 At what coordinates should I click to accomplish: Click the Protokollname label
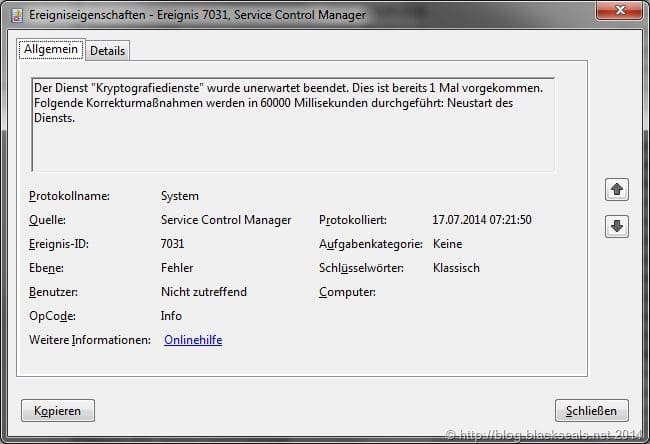(x=69, y=196)
